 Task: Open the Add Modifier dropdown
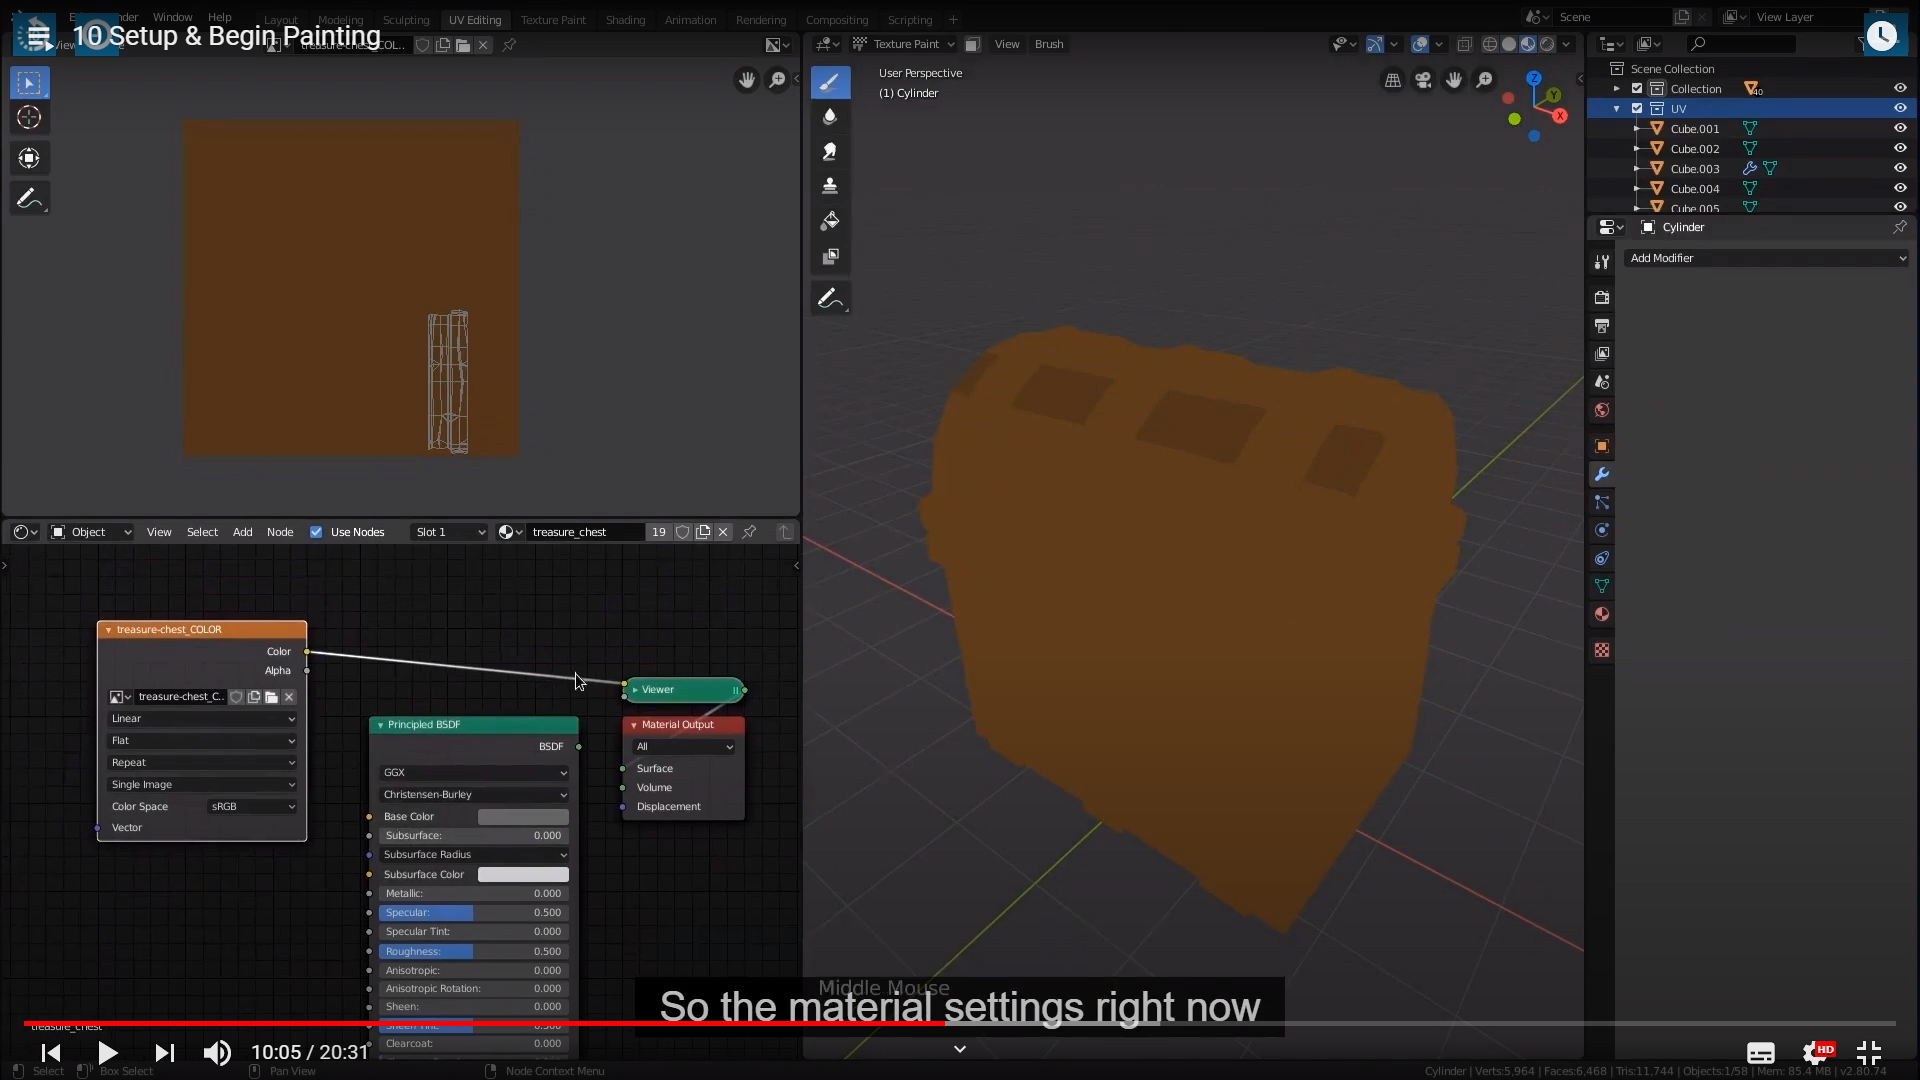(x=1767, y=258)
